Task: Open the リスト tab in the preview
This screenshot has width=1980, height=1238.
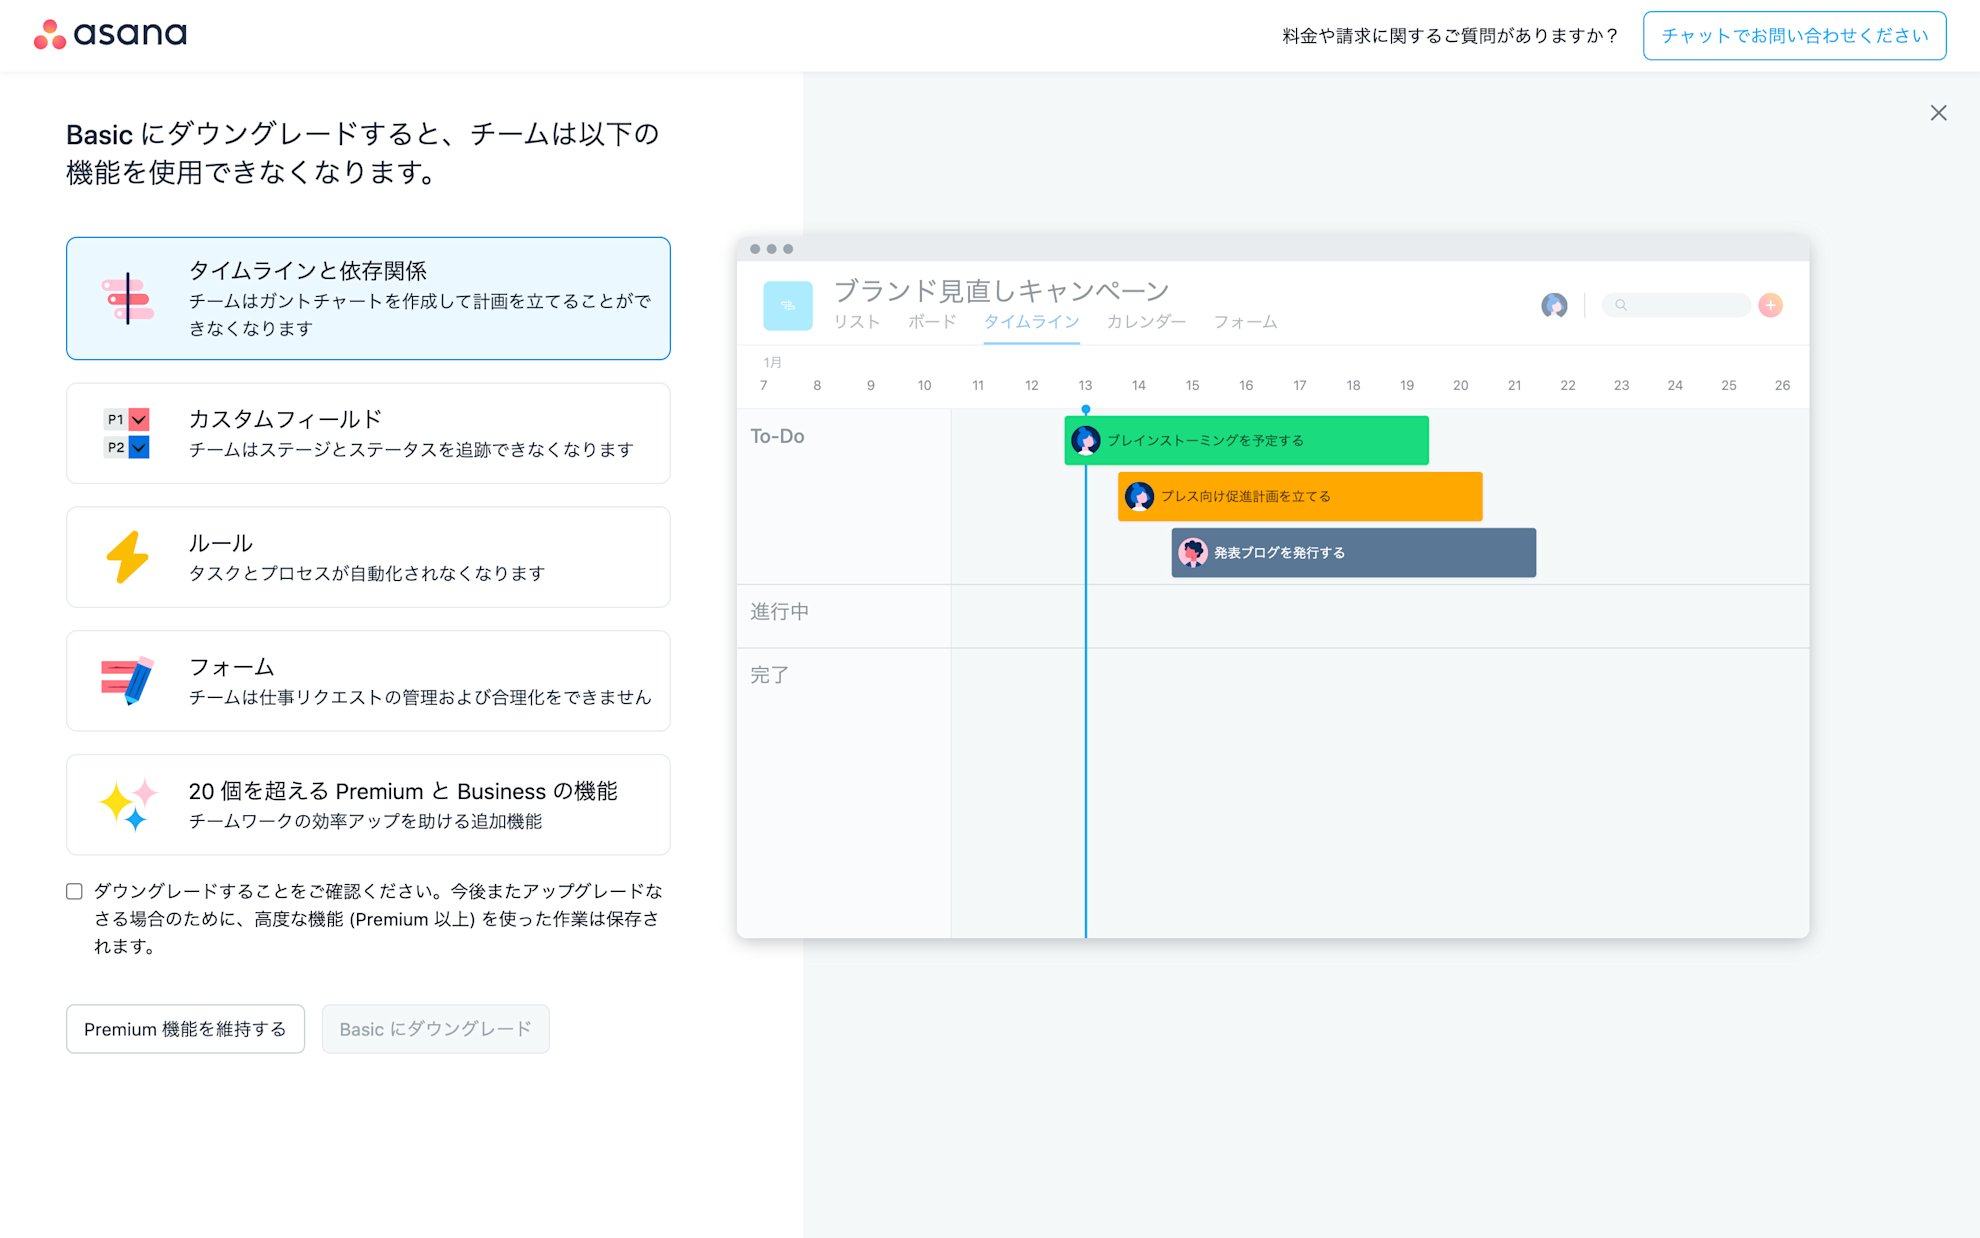Action: (x=857, y=322)
